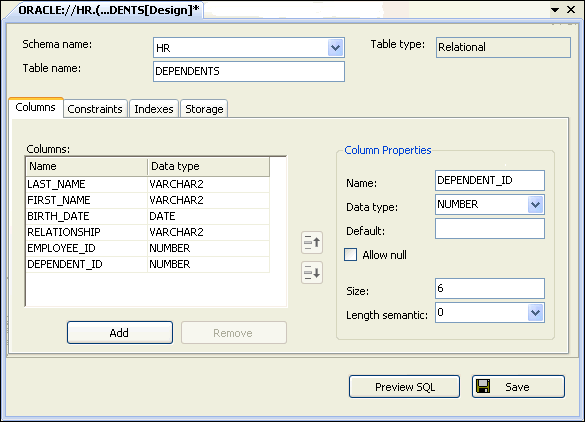Open the Storage tab
This screenshot has height=422, width=585.
[x=204, y=109]
